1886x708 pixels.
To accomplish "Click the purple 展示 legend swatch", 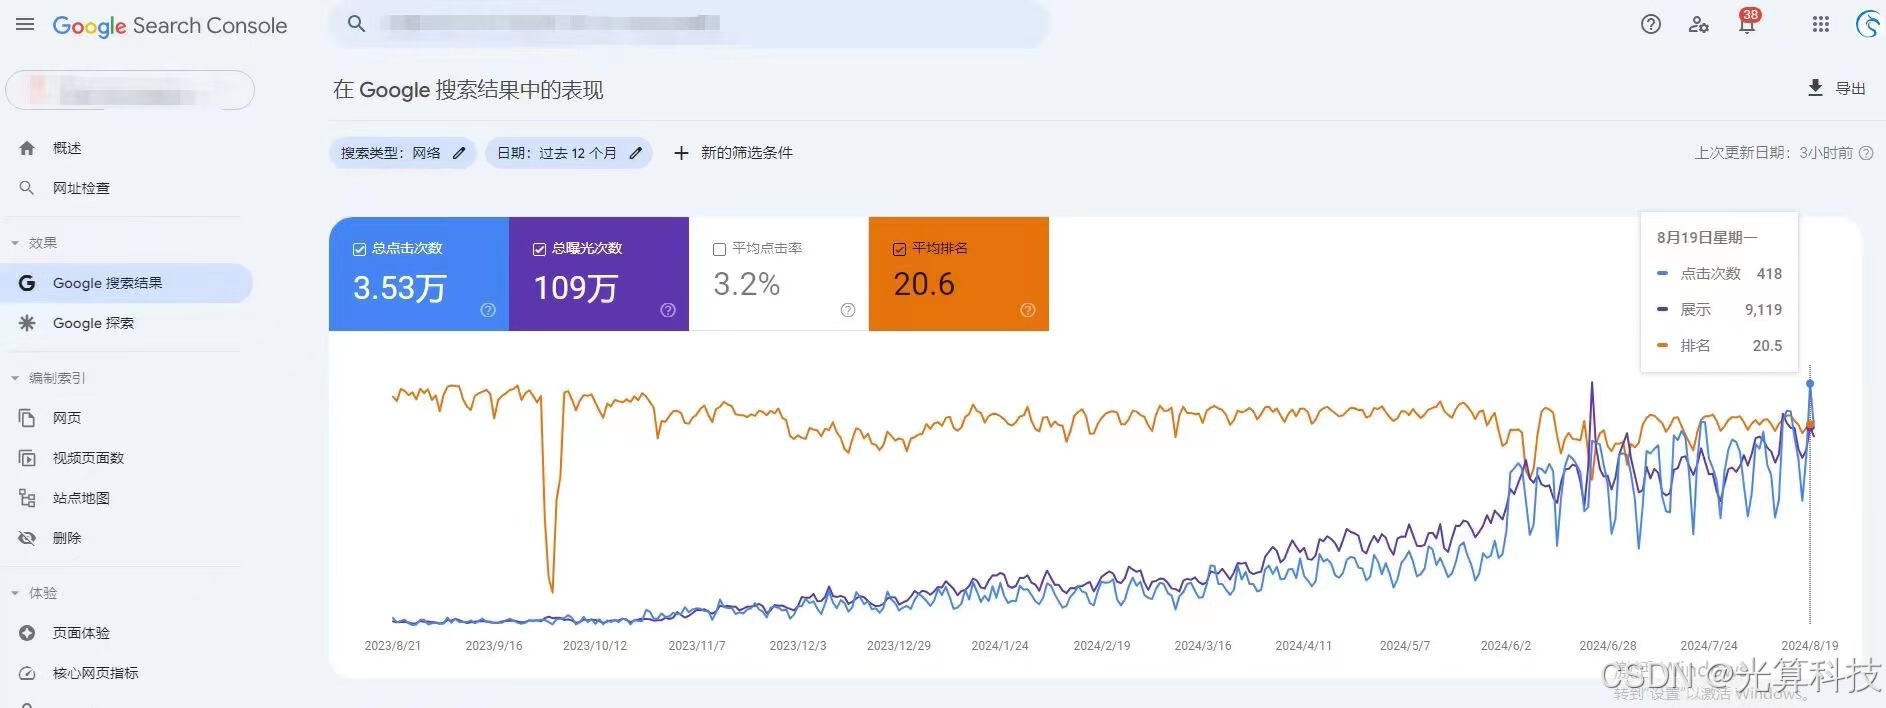I will [1662, 309].
